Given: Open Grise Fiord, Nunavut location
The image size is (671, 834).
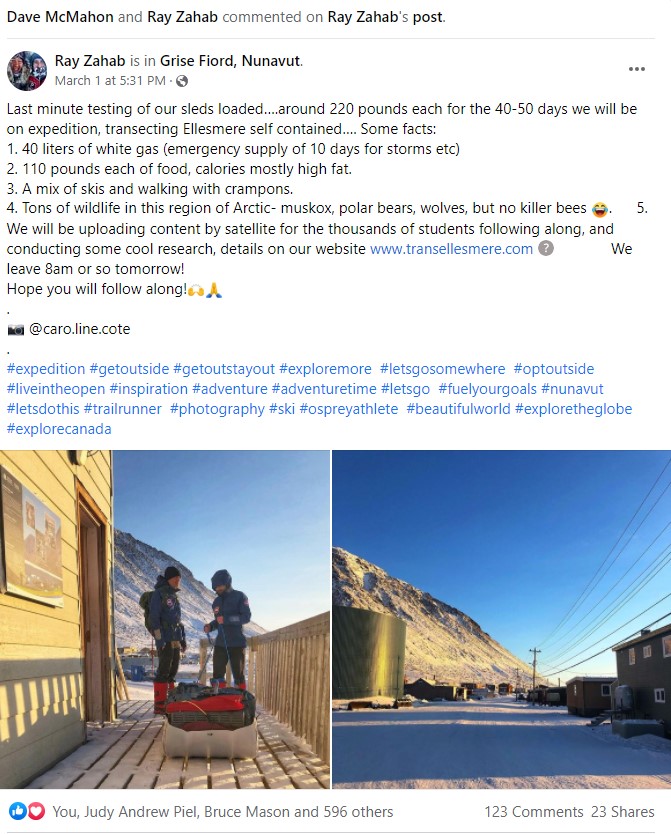Looking at the screenshot, I should pos(230,61).
